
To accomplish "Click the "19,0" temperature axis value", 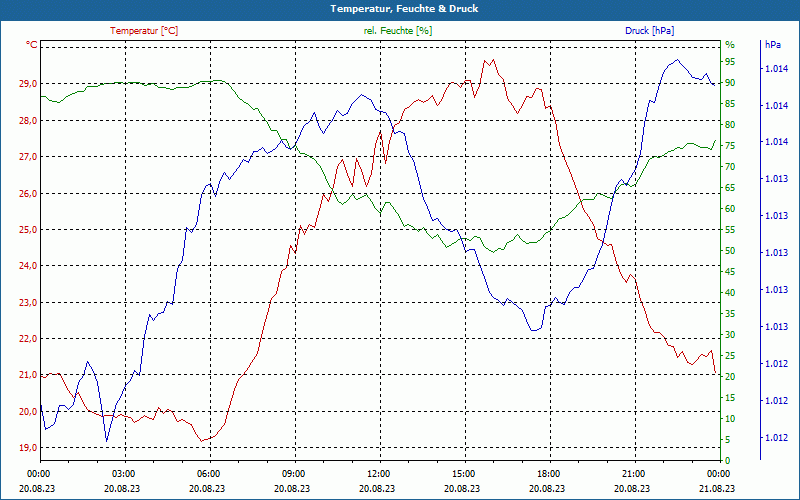I will pyautogui.click(x=29, y=448).
